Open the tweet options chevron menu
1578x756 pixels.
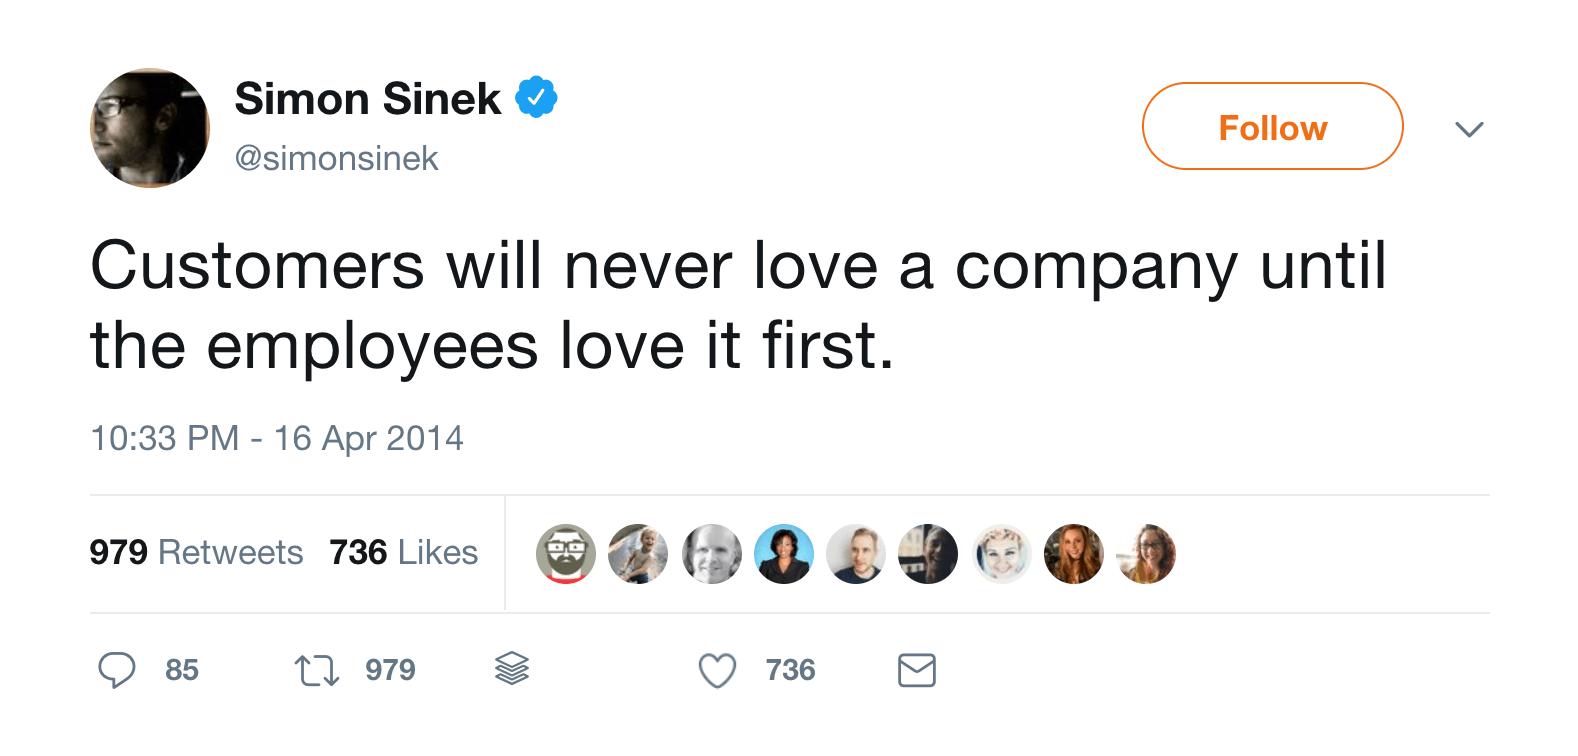pos(1468,129)
